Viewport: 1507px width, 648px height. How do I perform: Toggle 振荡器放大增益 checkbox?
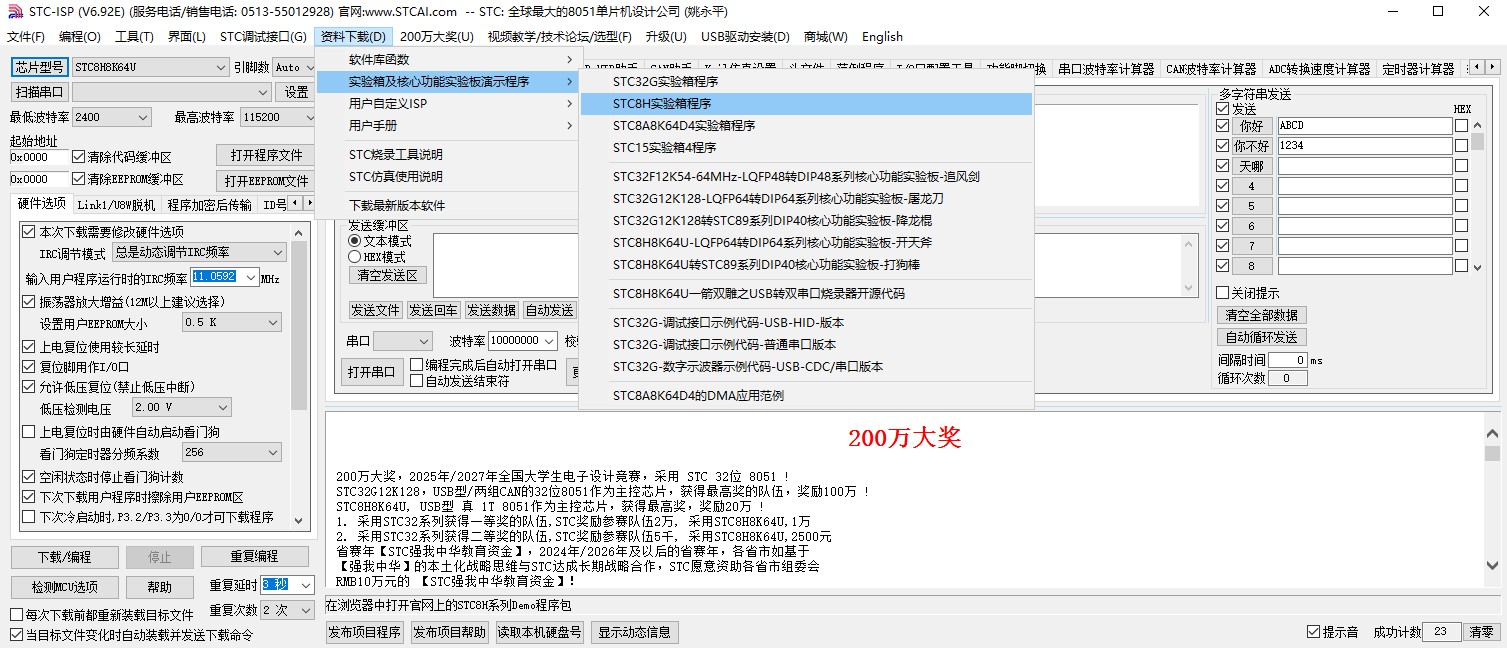pyautogui.click(x=28, y=301)
